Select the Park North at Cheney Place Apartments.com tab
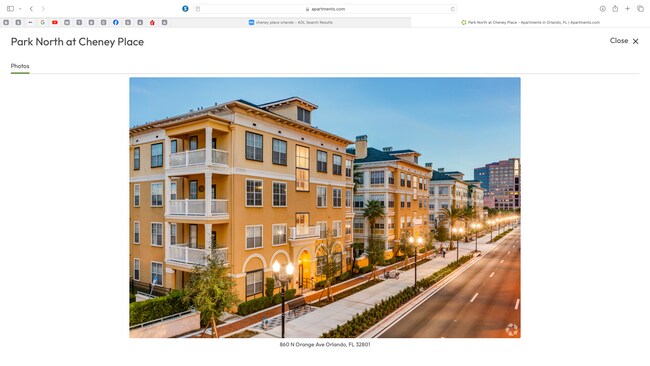The image size is (650, 366). pos(530,22)
